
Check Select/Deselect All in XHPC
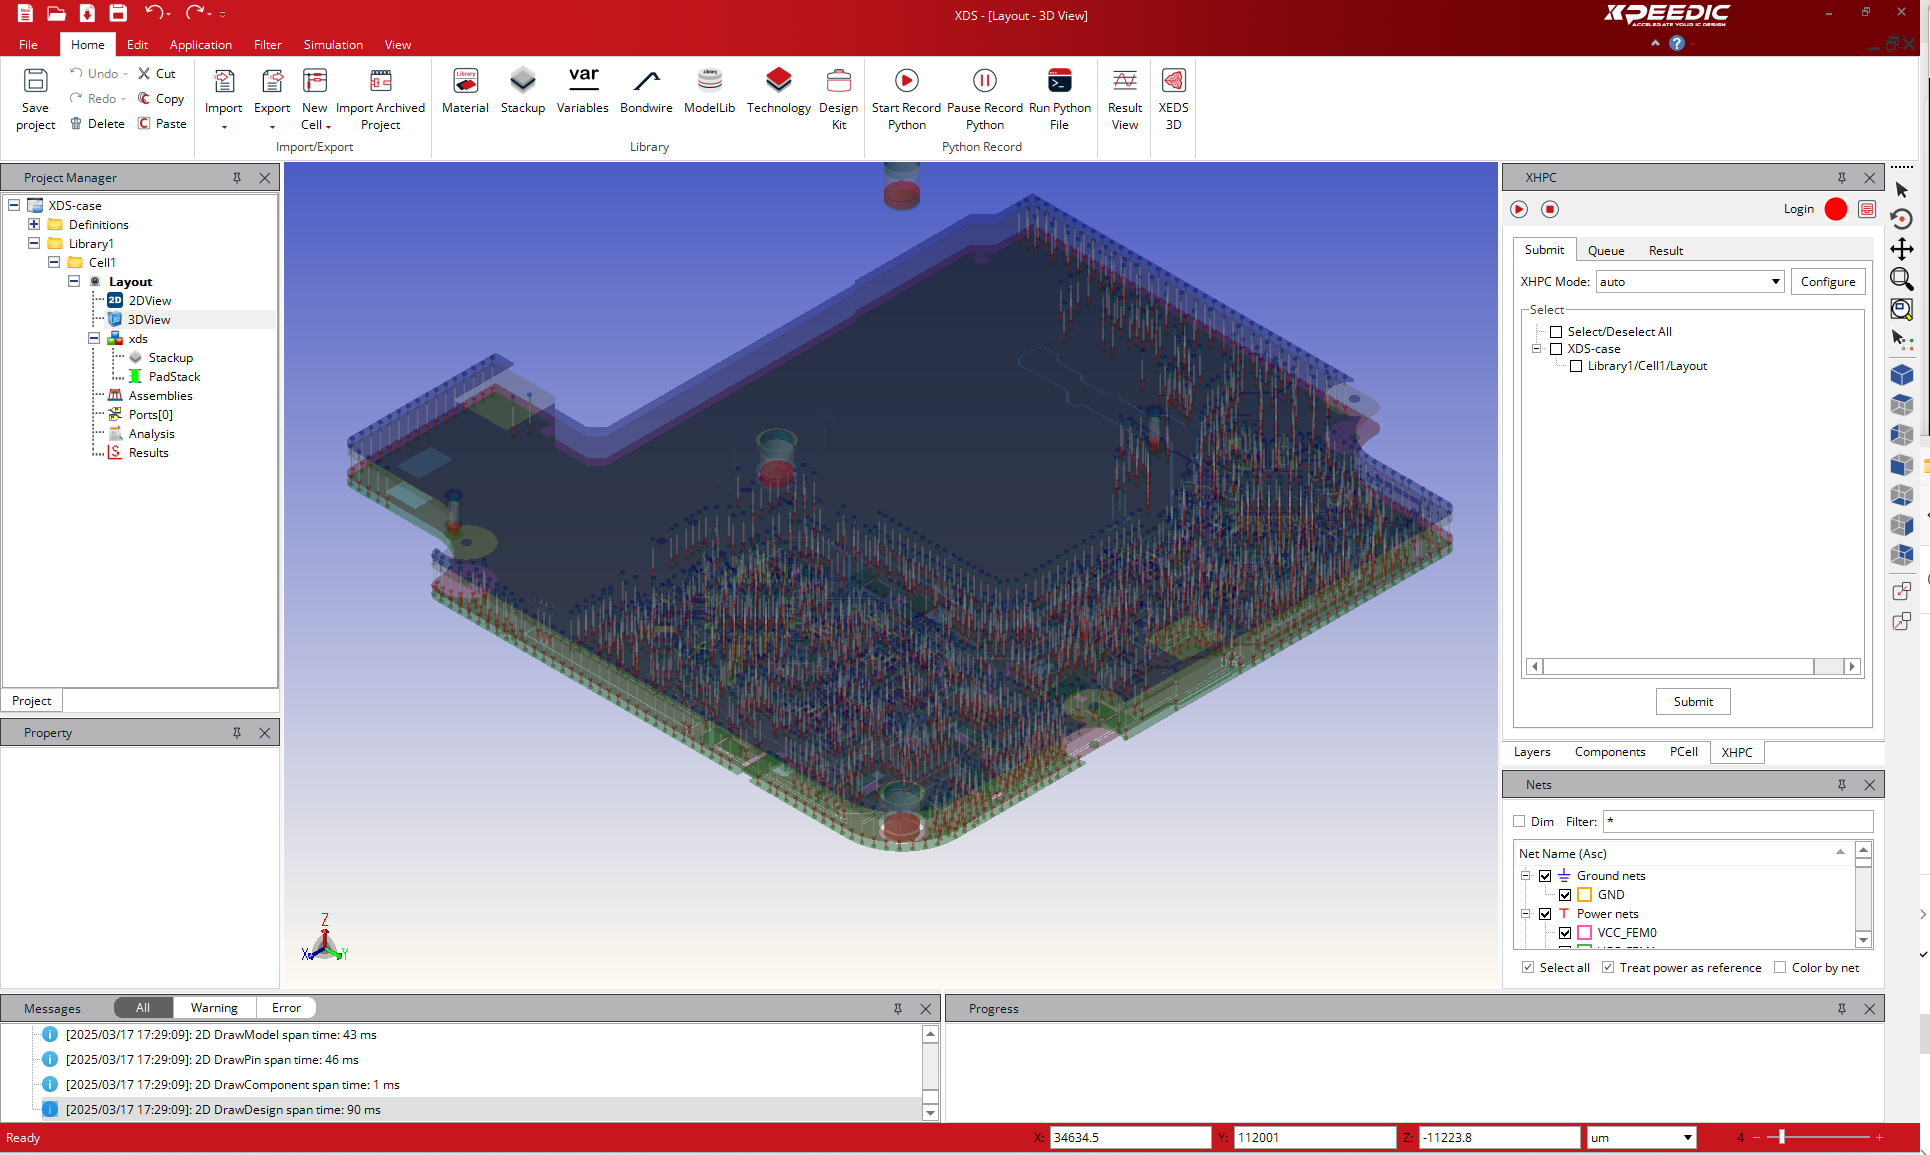pos(1556,332)
